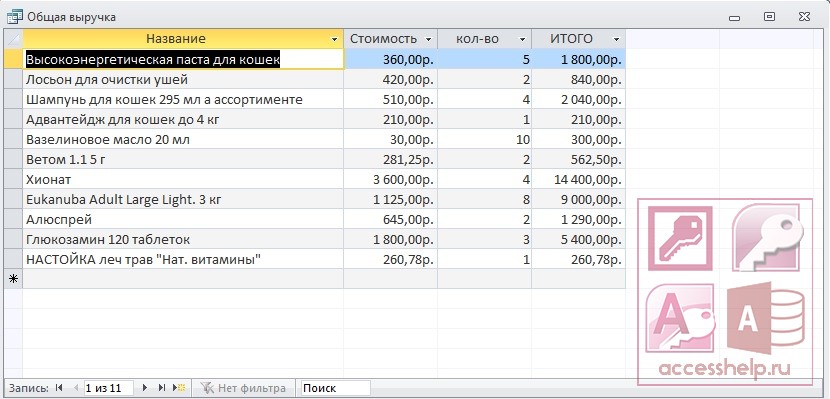Click cell Хионат in Название column
The width and height of the screenshot is (830, 399).
click(x=183, y=179)
